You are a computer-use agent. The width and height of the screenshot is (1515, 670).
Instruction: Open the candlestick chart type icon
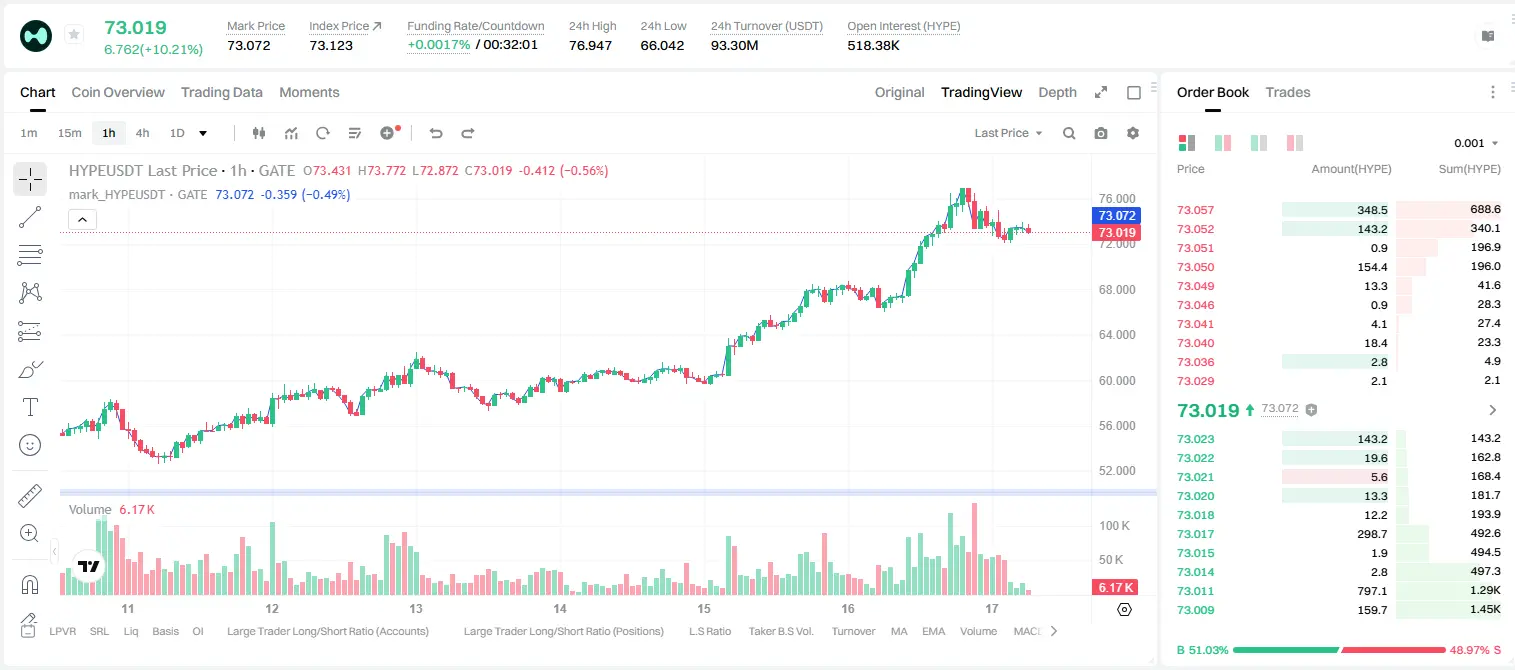[x=259, y=133]
